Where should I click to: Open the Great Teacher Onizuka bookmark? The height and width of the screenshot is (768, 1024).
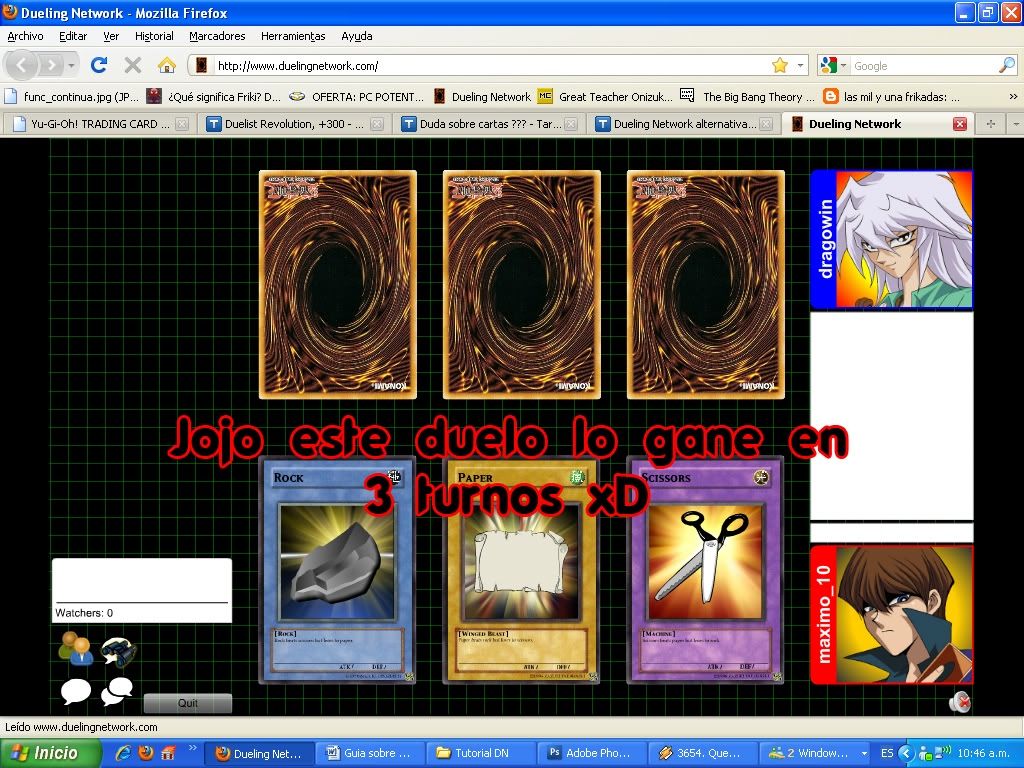pos(605,97)
